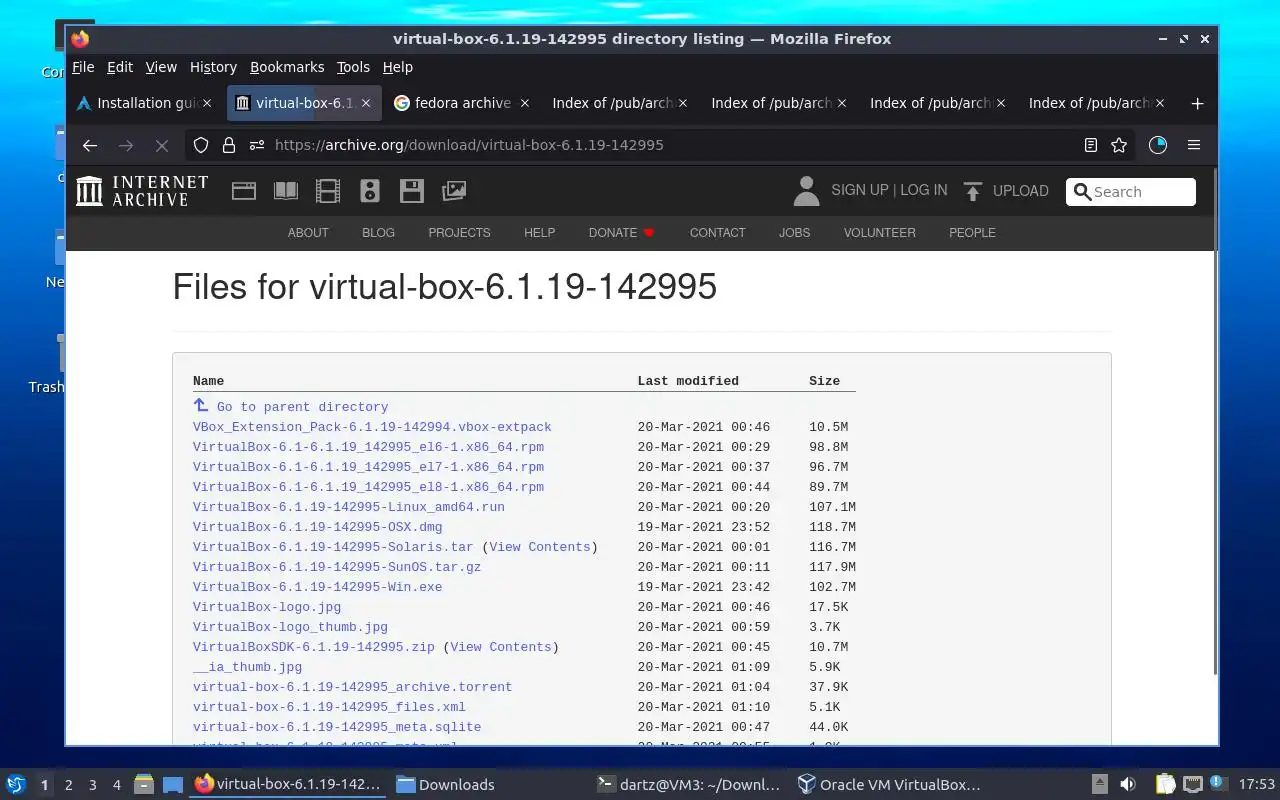This screenshot has width=1280, height=800.
Task: Open the Tools menu
Action: pyautogui.click(x=353, y=67)
